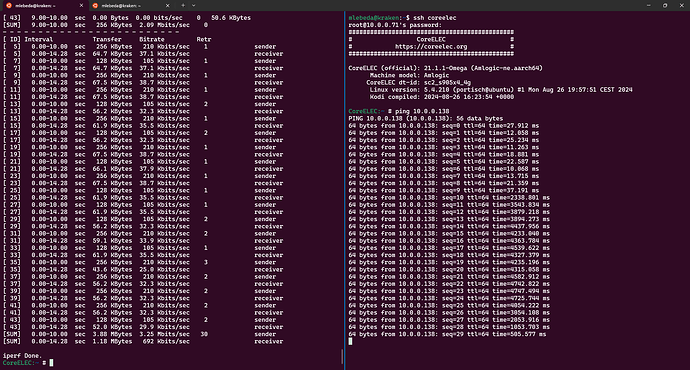Close the inactive gray terminal tab
690x370 pixels.
point(167,6)
